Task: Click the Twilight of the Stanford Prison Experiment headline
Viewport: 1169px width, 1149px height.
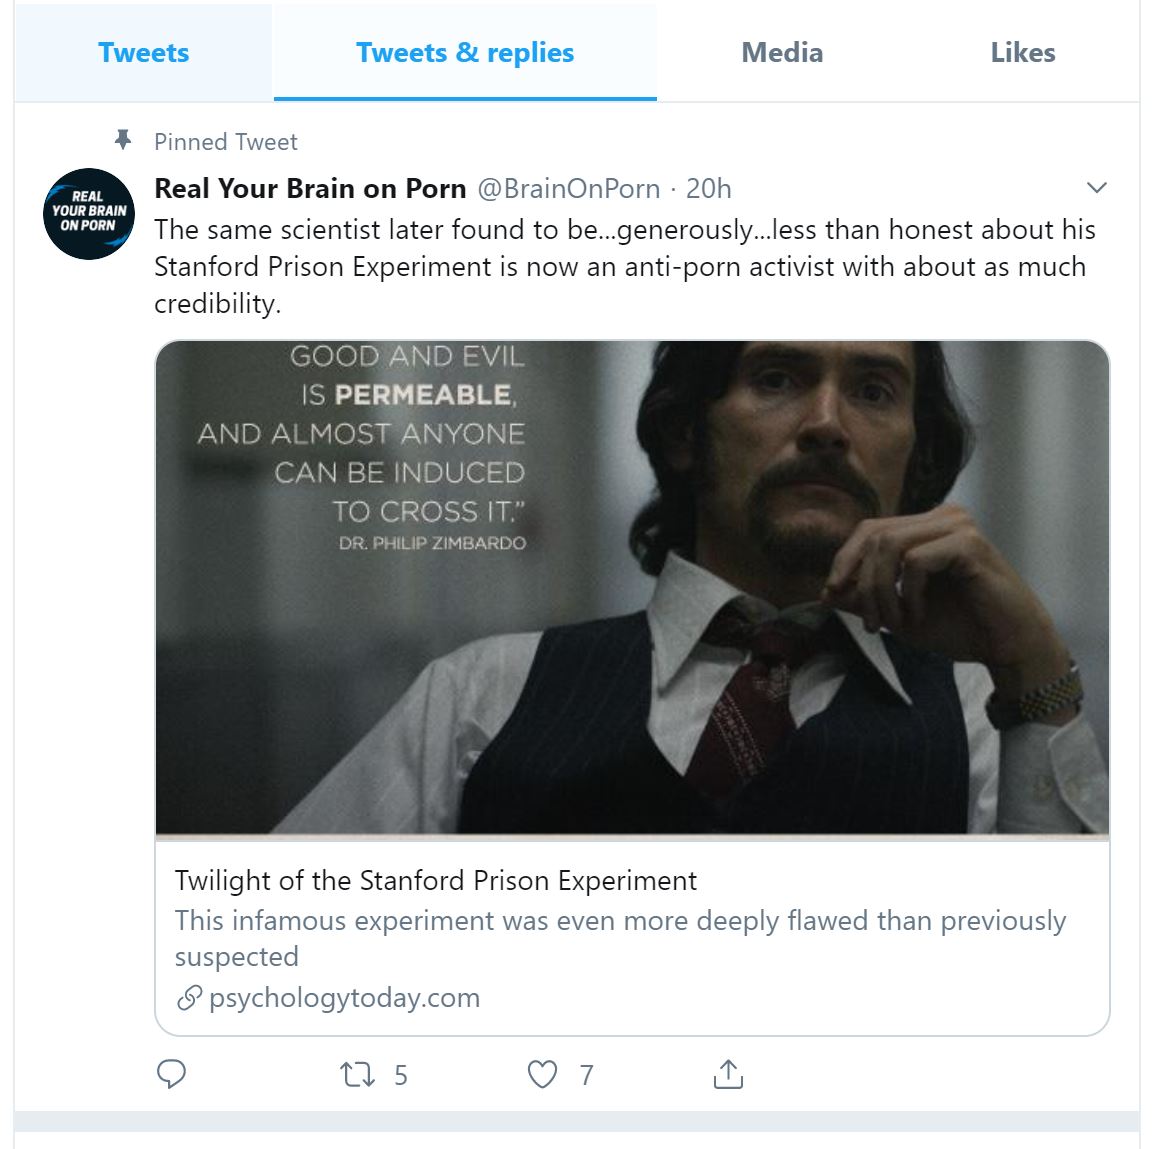Action: pyautogui.click(x=436, y=880)
